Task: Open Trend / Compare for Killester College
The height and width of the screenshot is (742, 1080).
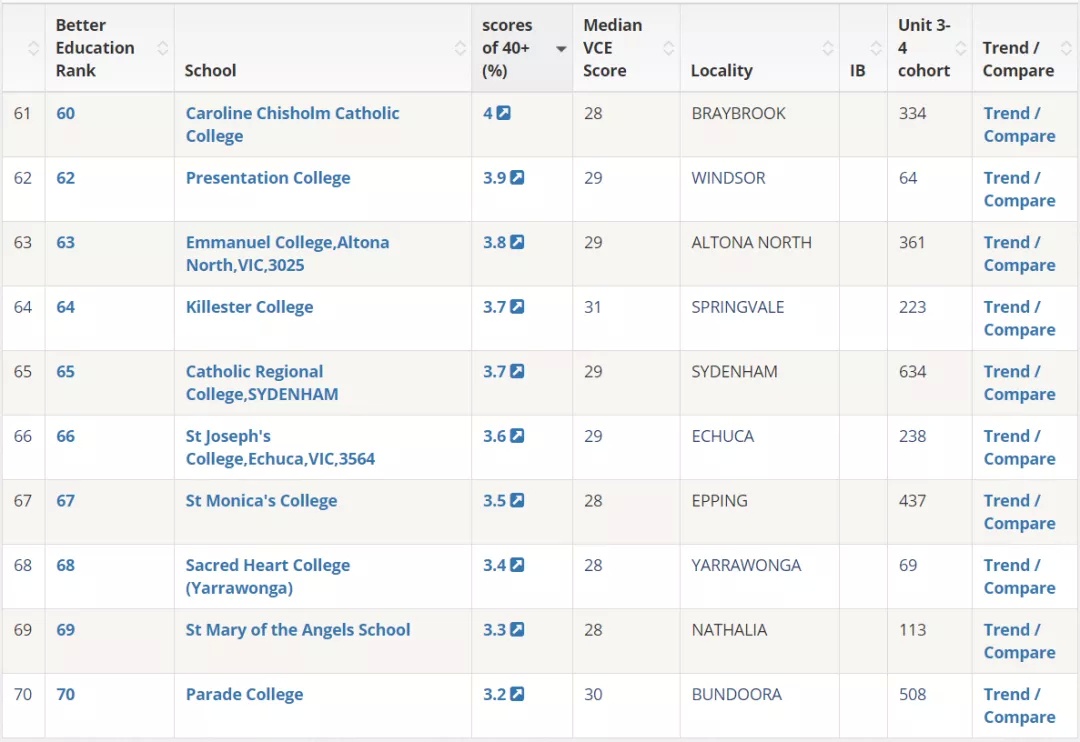Action: coord(1019,318)
